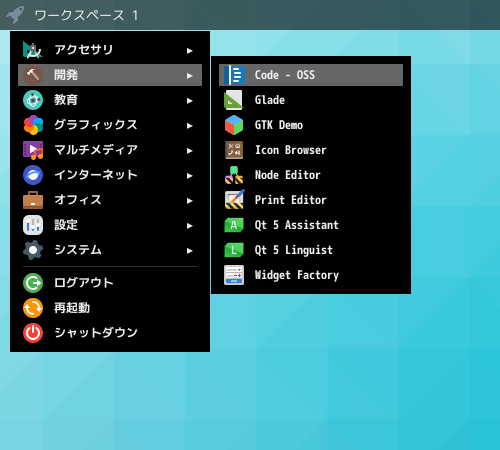Viewport: 500px width, 450px height.
Task: Choose シャットダウン to shut down
Action: coord(110,333)
